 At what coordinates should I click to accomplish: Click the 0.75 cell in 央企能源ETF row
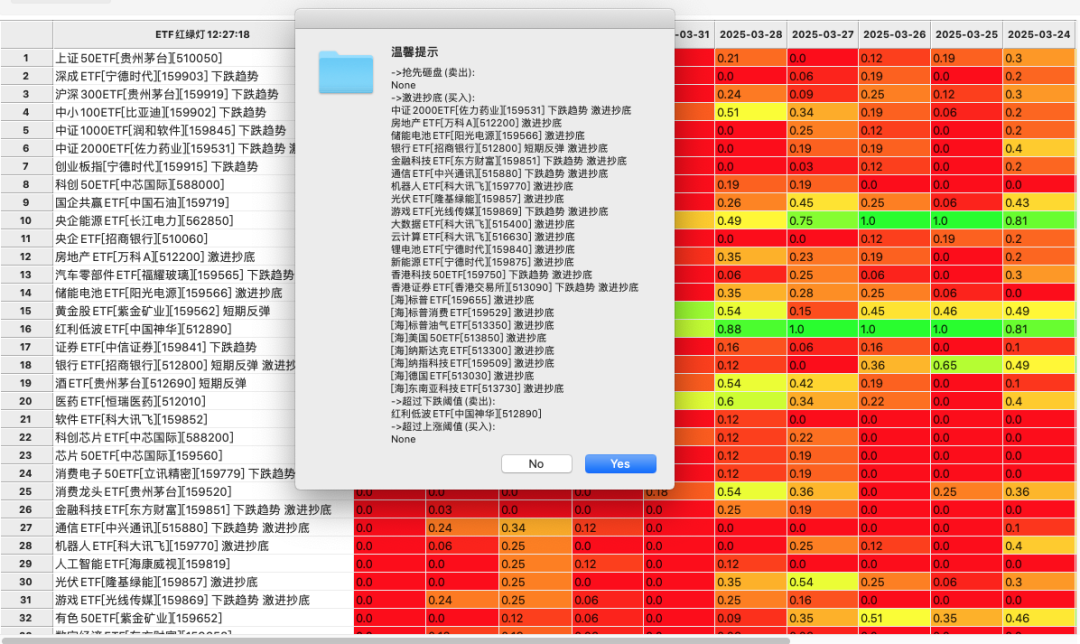point(822,220)
